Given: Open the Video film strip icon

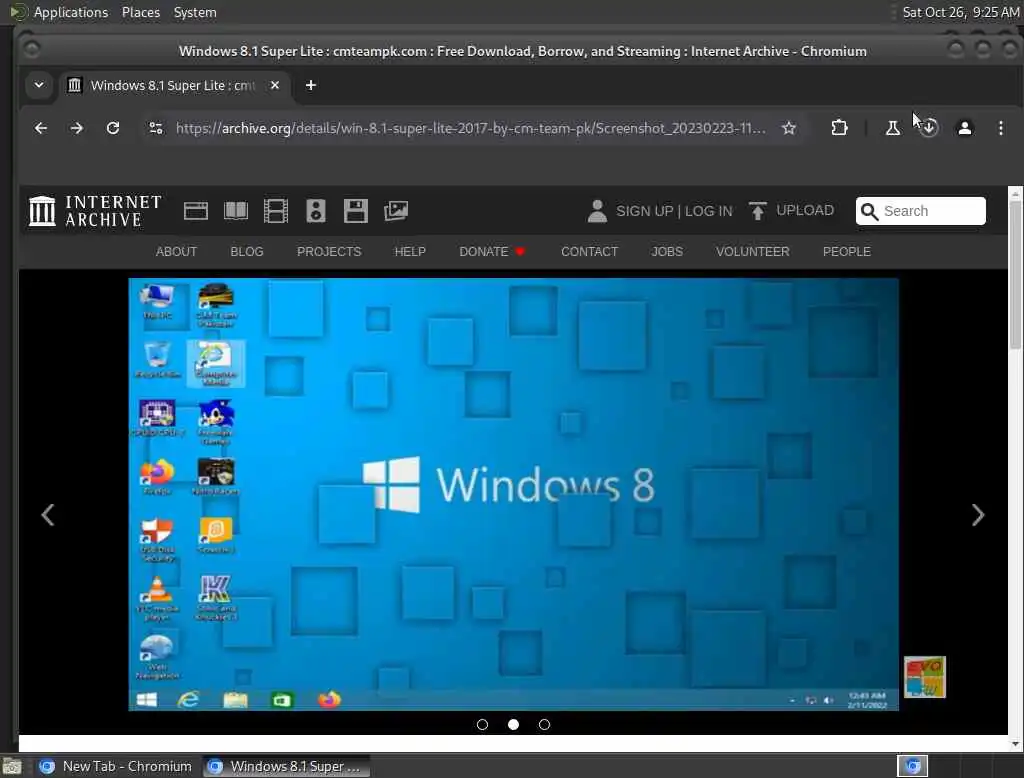Looking at the screenshot, I should [x=276, y=211].
